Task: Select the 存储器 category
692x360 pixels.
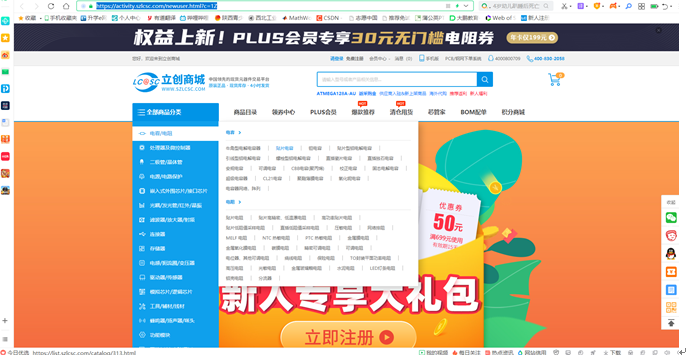Action: [x=176, y=248]
